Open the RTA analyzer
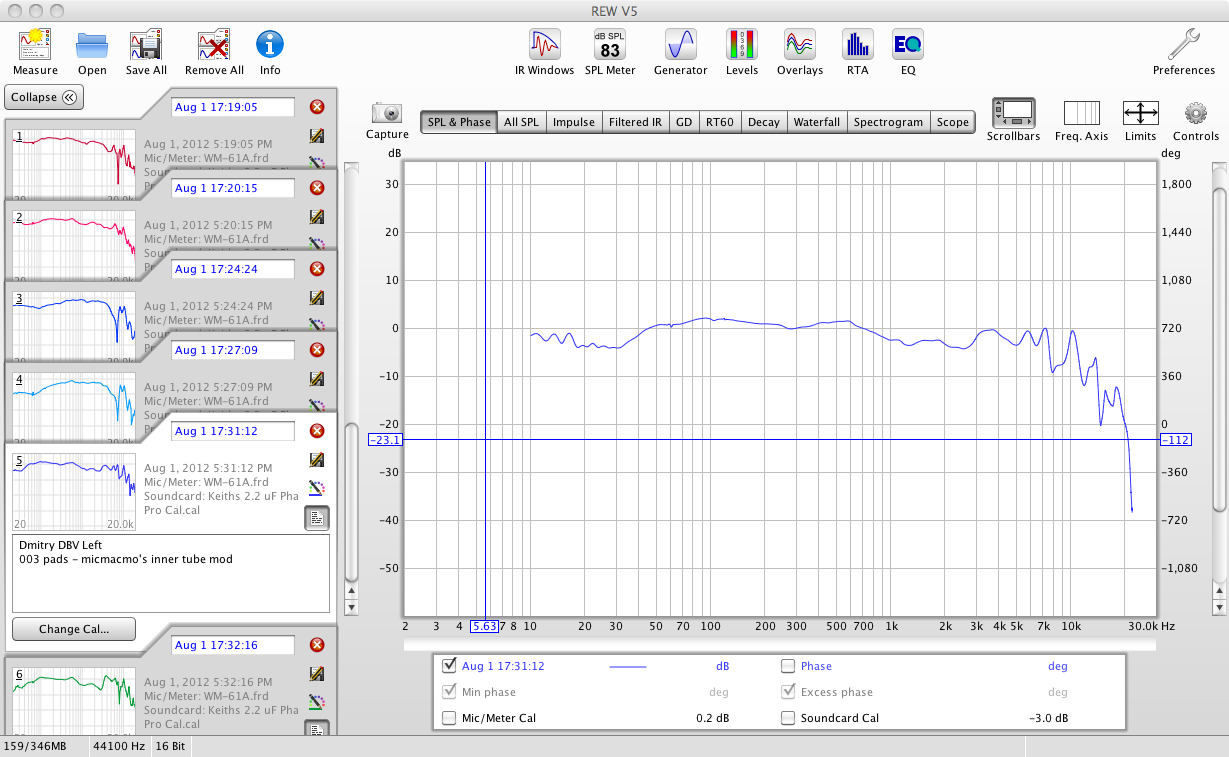The height and width of the screenshot is (757, 1229). click(x=858, y=45)
